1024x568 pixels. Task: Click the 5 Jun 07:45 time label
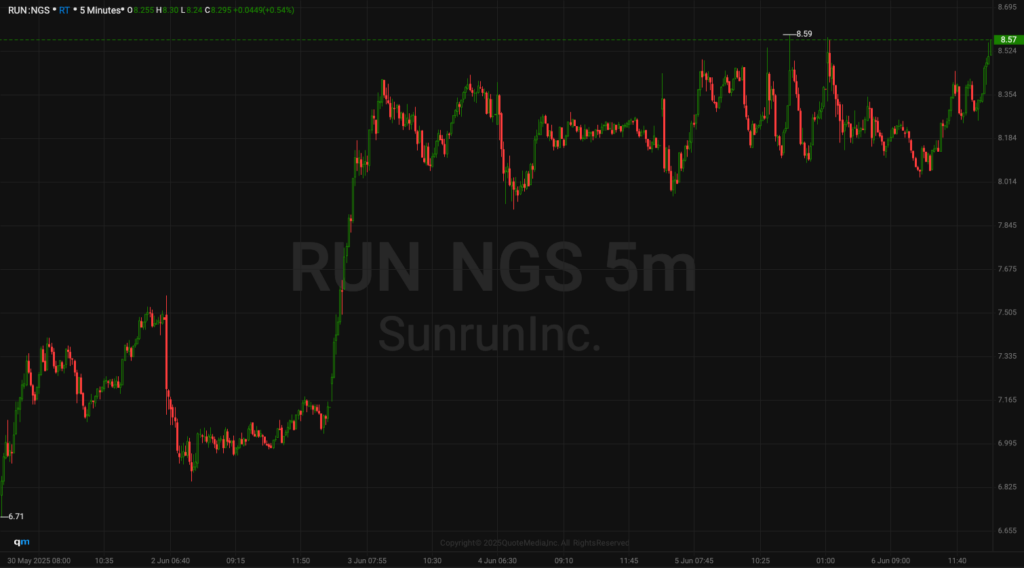(x=694, y=561)
